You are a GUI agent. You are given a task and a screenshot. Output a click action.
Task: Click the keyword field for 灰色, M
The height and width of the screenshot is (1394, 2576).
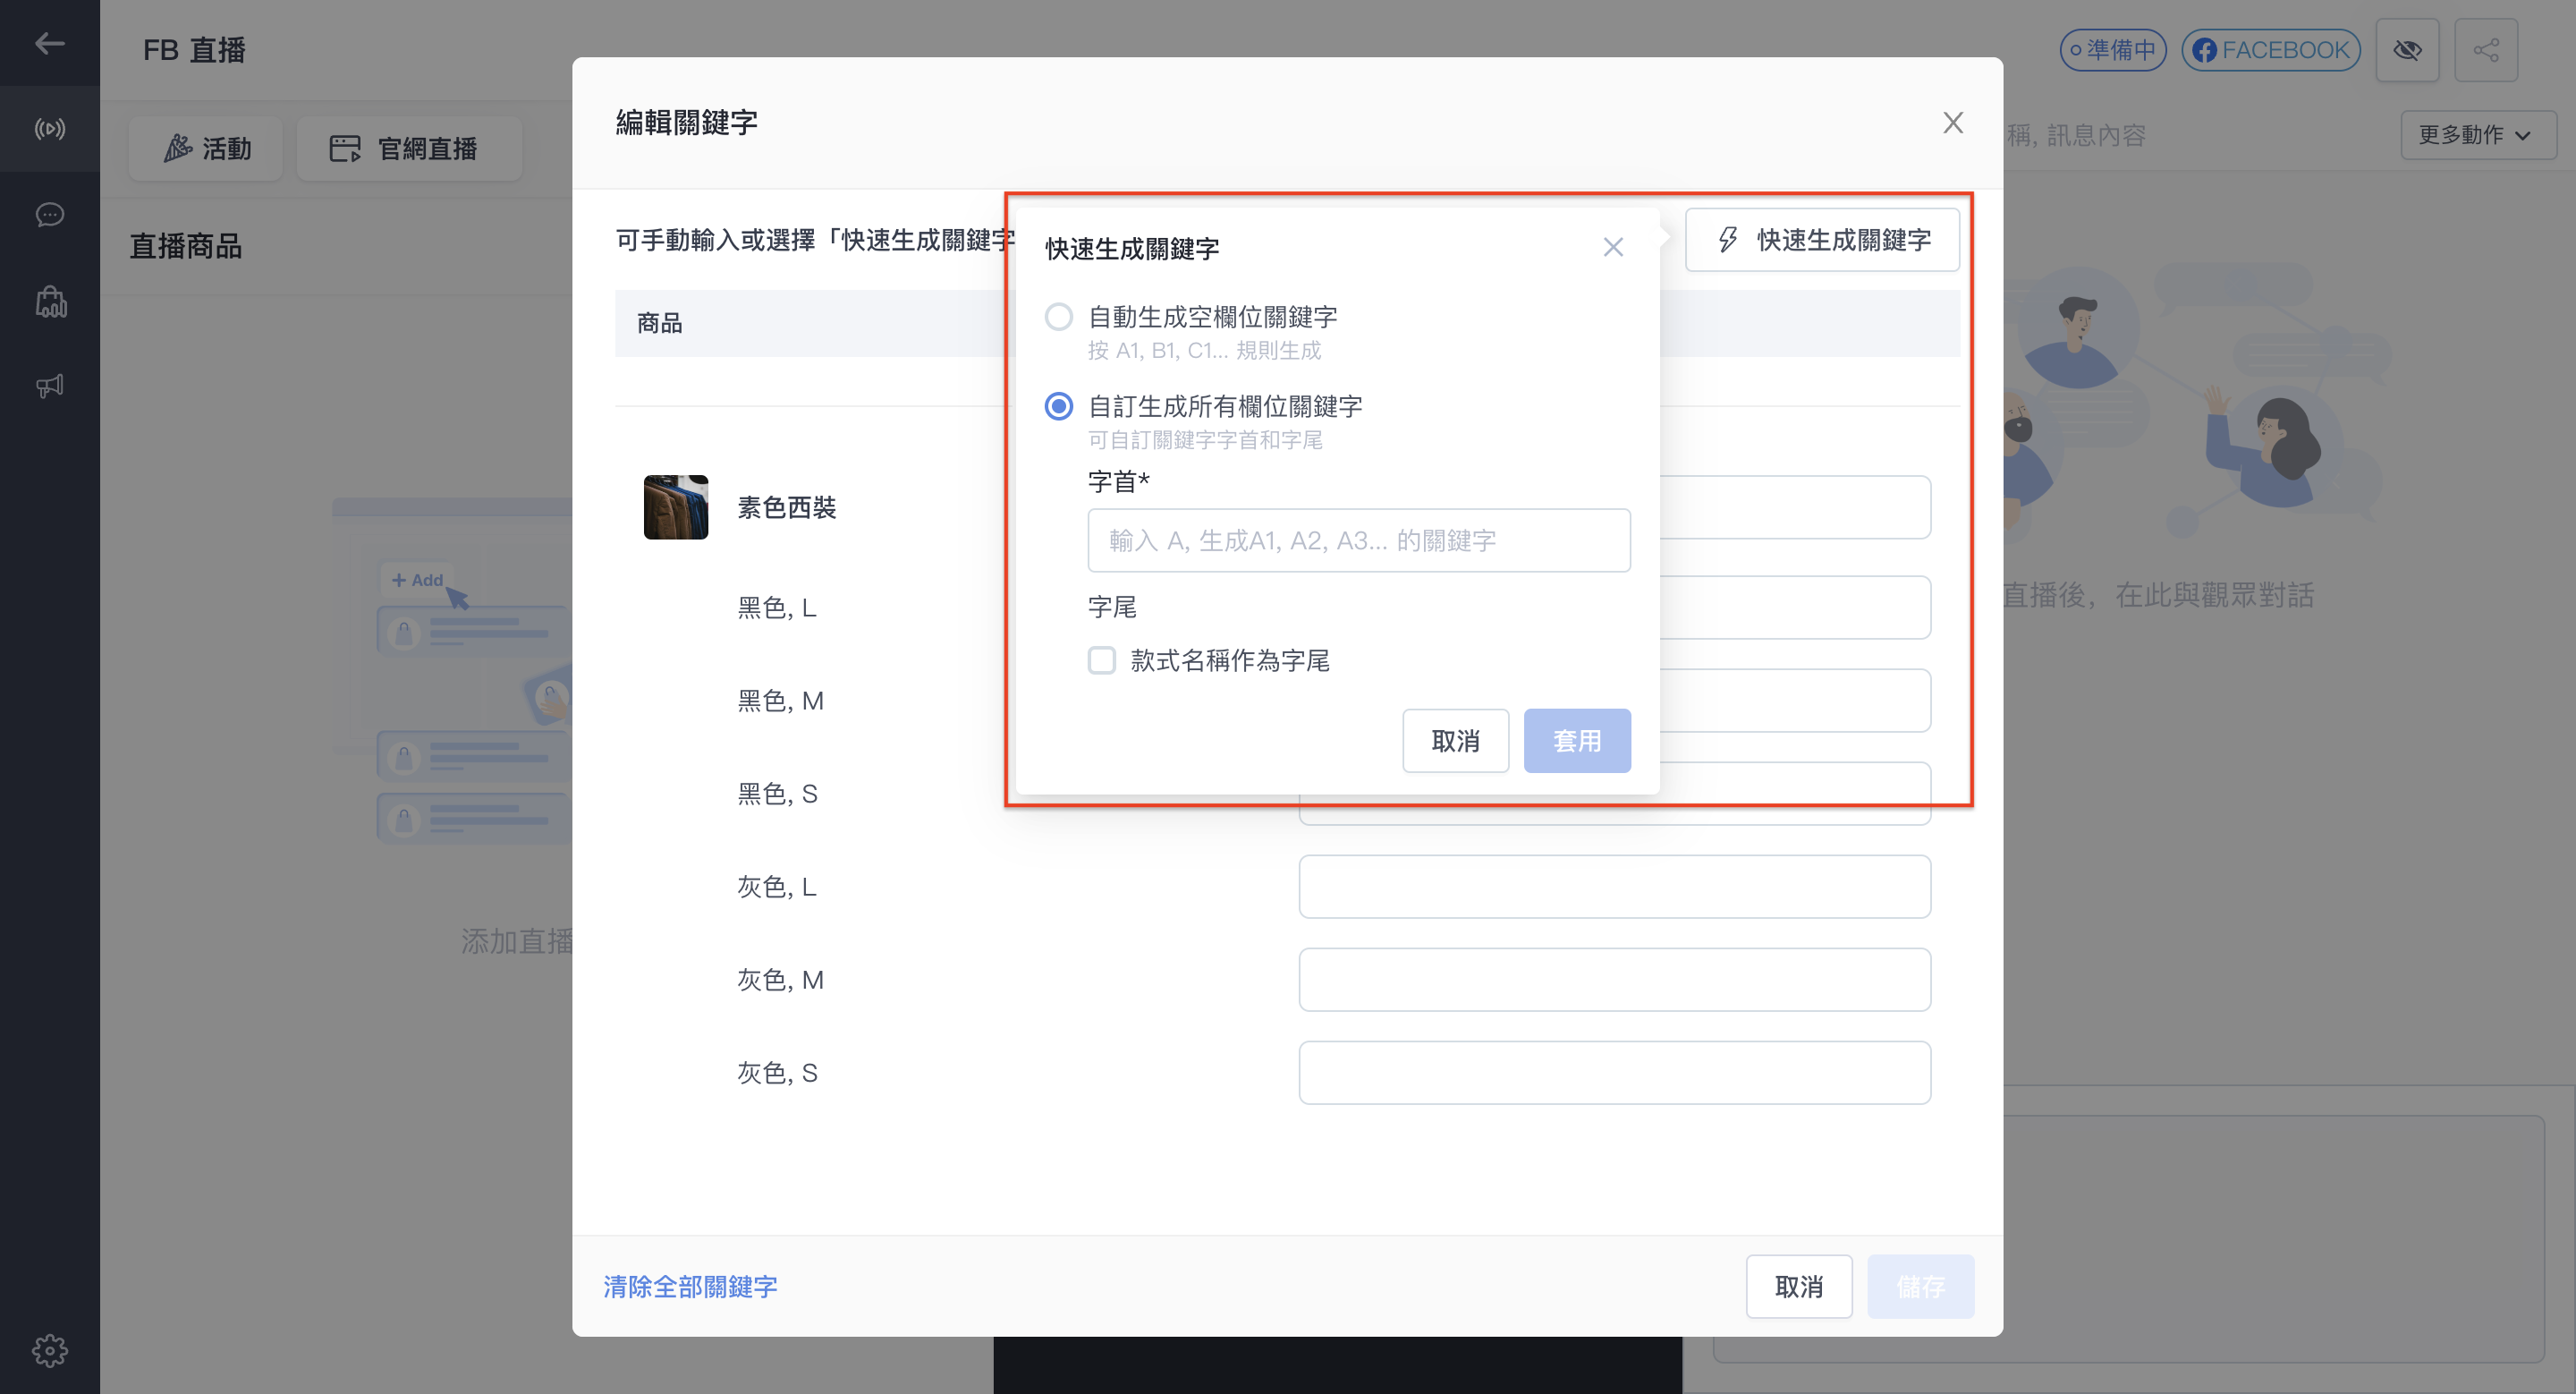click(1614, 980)
